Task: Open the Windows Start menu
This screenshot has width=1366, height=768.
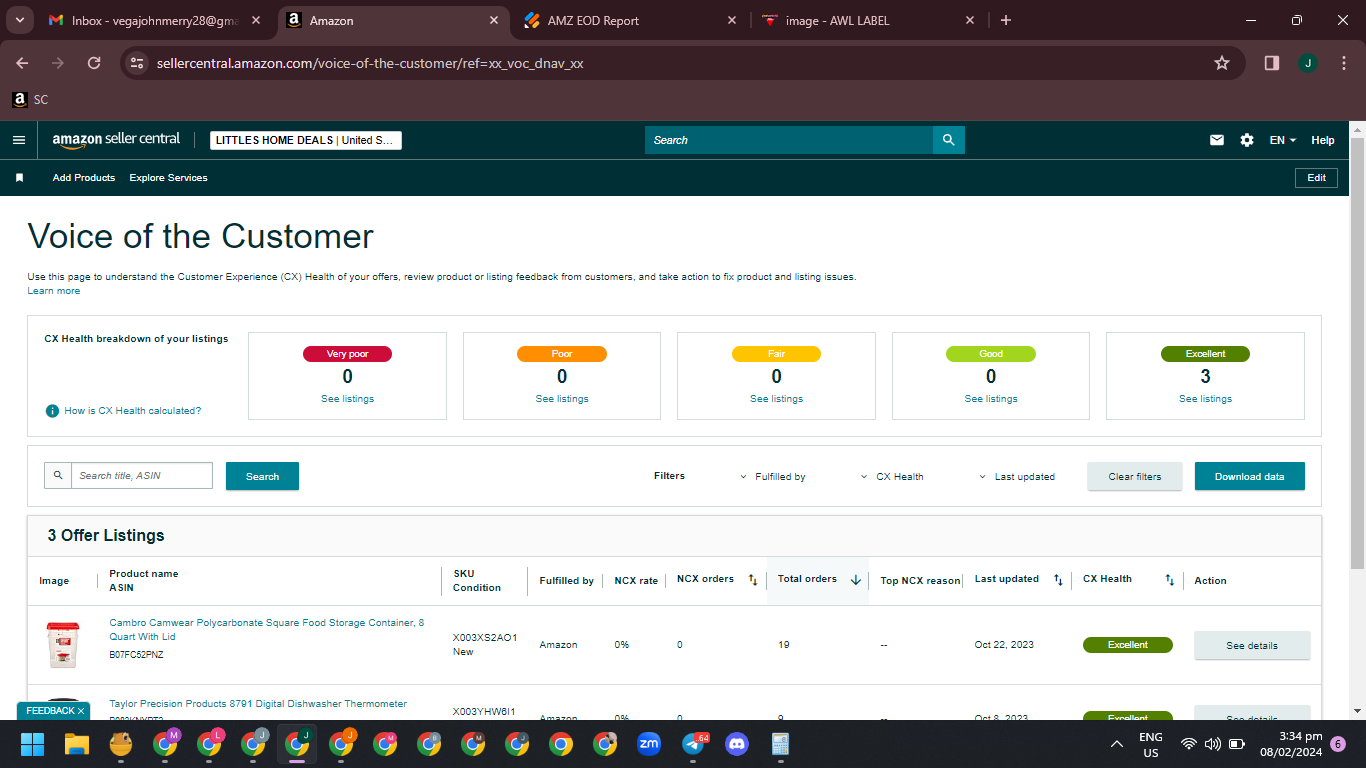Action: (x=33, y=744)
